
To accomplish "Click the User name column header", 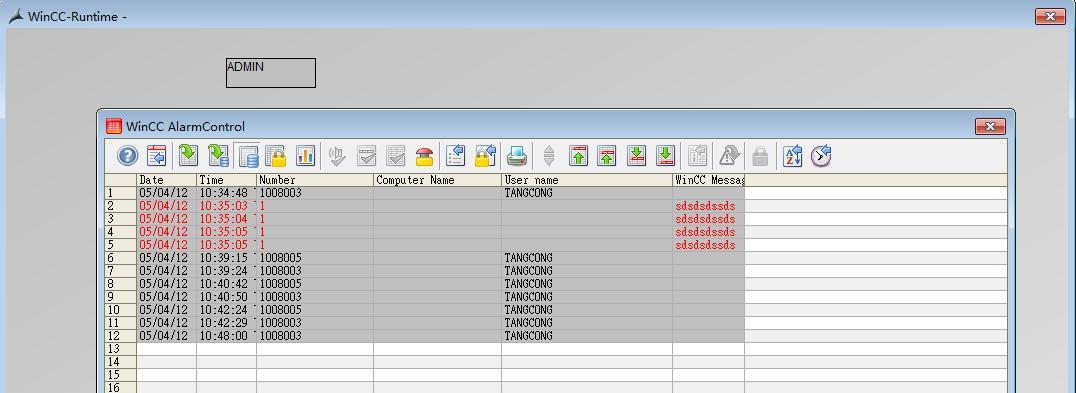I will coord(587,180).
